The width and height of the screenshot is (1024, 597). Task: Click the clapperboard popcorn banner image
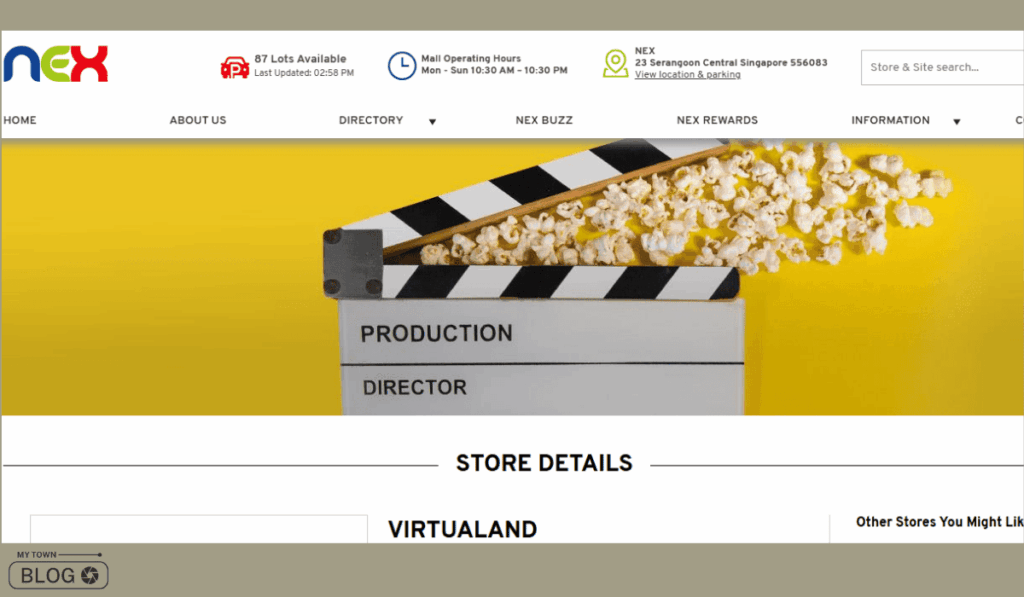(x=512, y=277)
